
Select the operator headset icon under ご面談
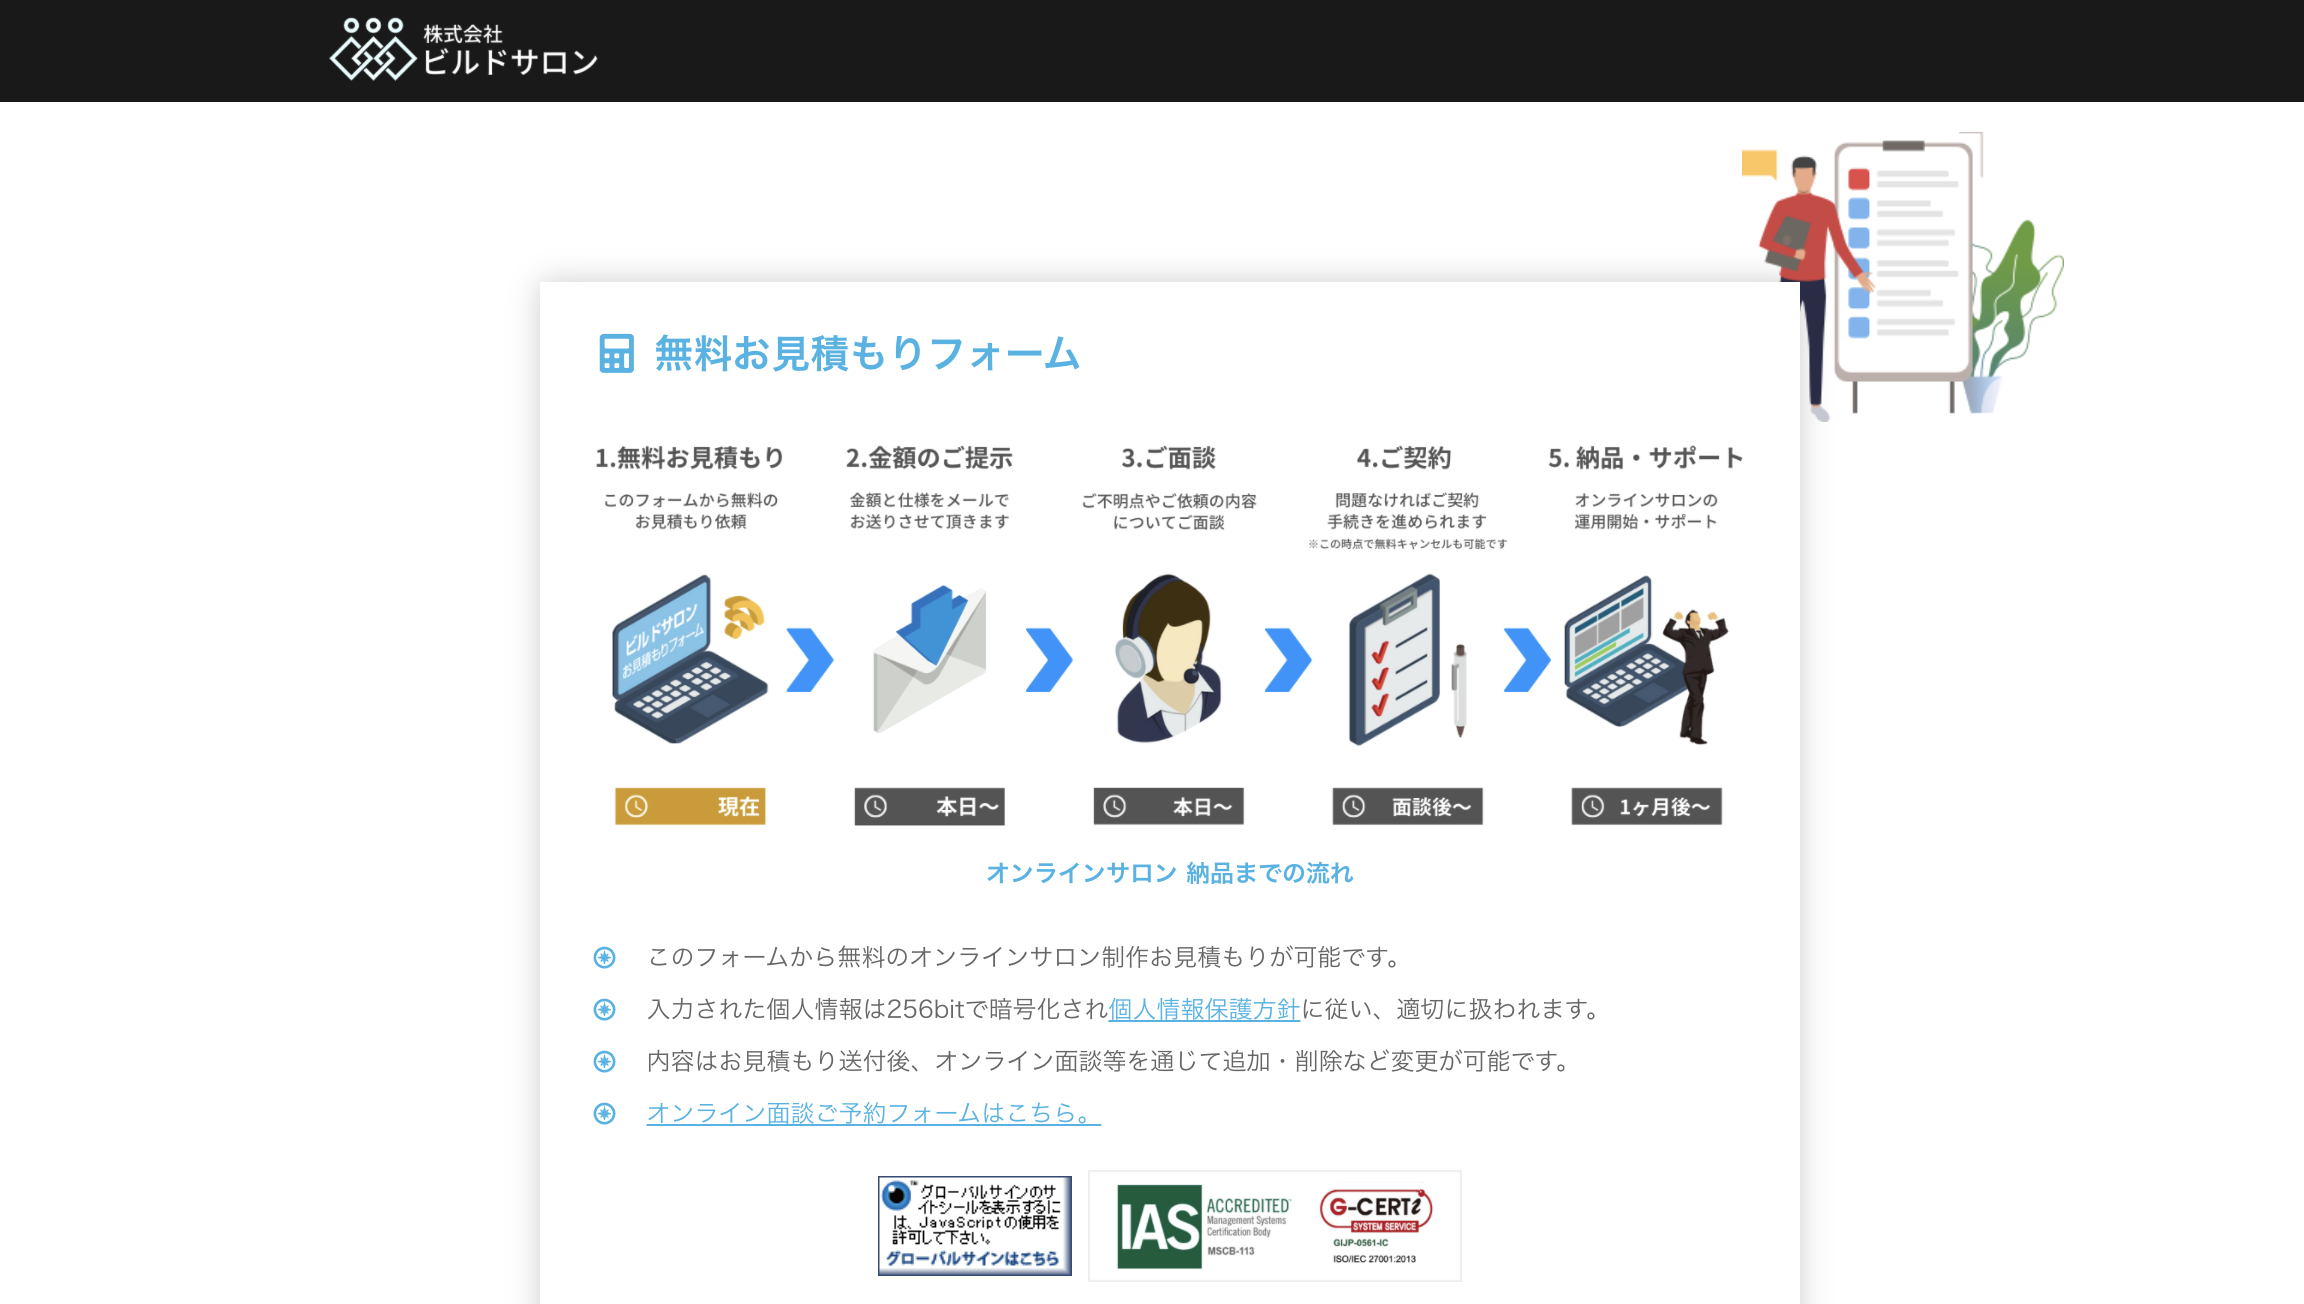coord(1168,660)
